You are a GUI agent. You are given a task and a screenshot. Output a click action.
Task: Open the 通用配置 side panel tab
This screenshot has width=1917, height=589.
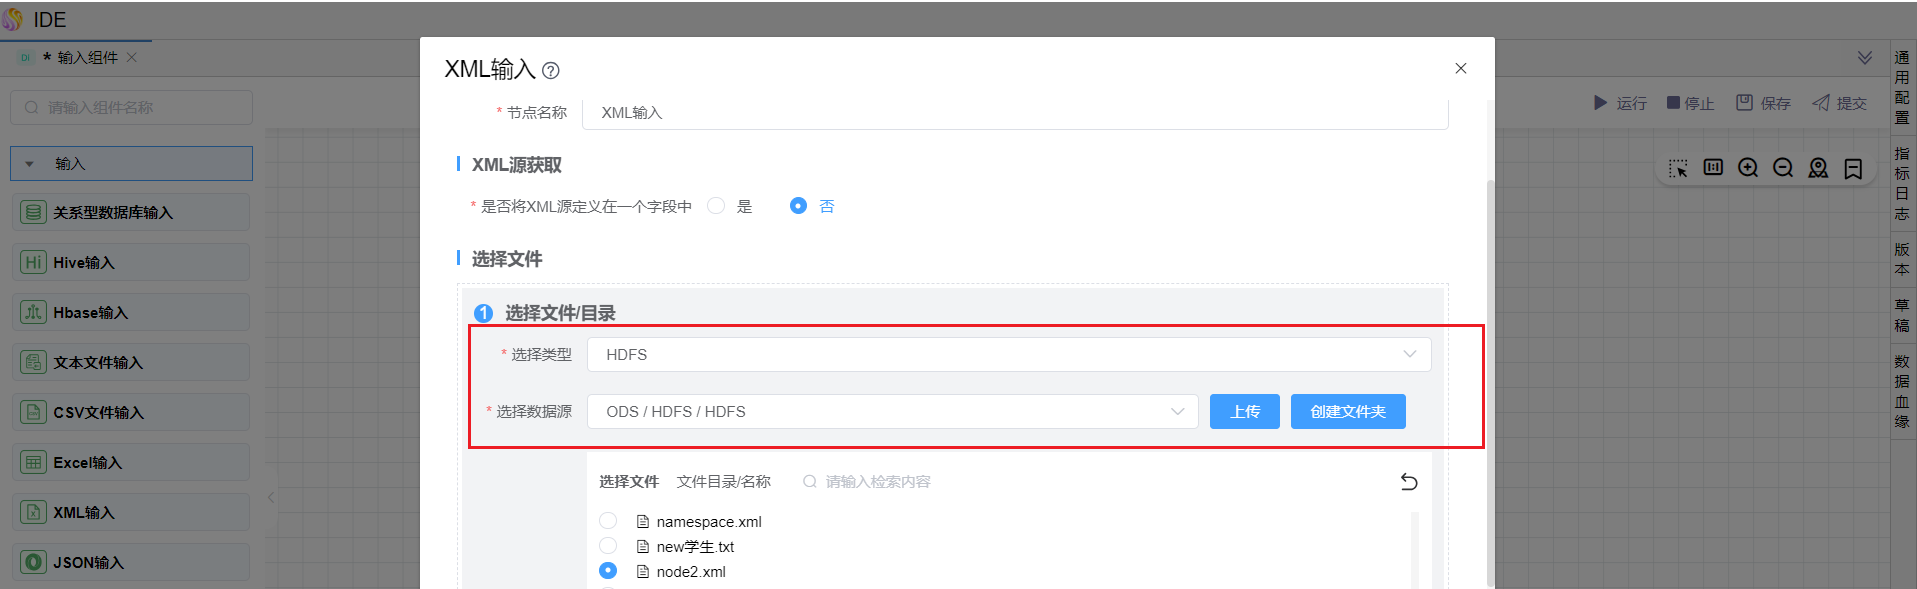1902,87
